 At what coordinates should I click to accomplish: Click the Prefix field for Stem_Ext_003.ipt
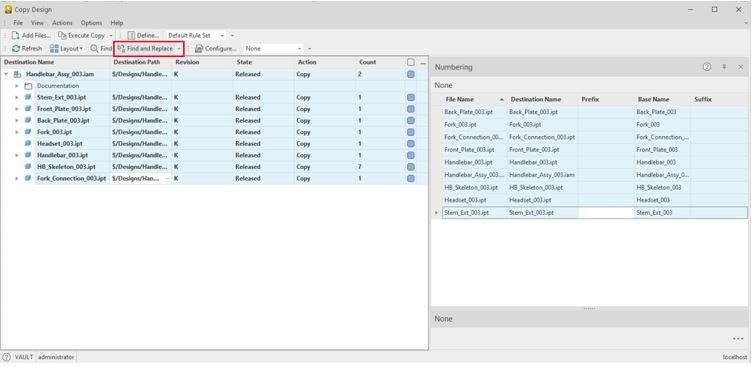pyautogui.click(x=606, y=213)
